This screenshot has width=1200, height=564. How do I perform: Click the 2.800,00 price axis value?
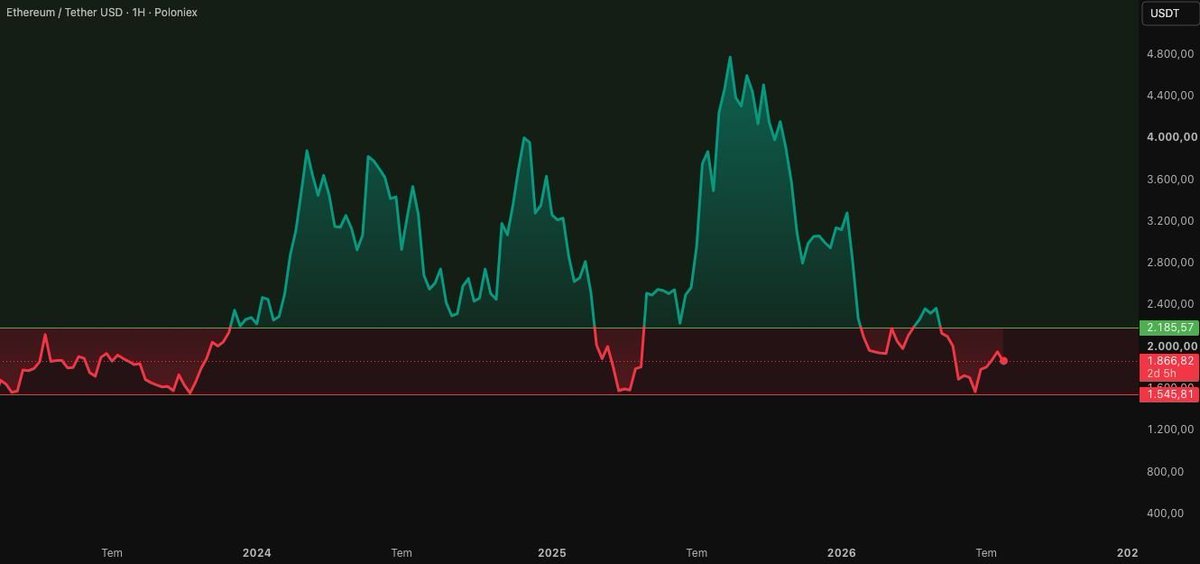pyautogui.click(x=1170, y=262)
